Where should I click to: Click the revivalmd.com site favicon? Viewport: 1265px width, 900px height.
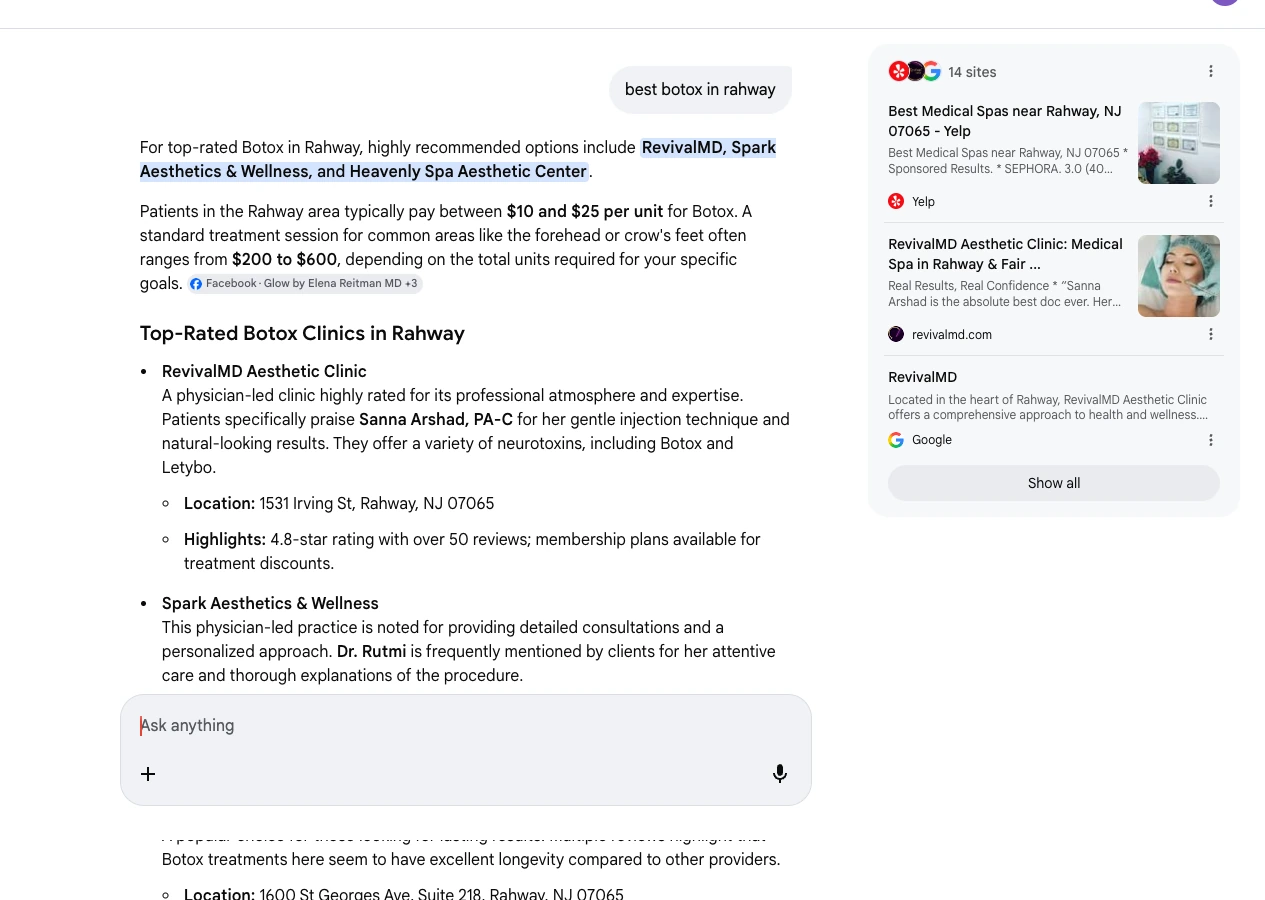tap(896, 334)
